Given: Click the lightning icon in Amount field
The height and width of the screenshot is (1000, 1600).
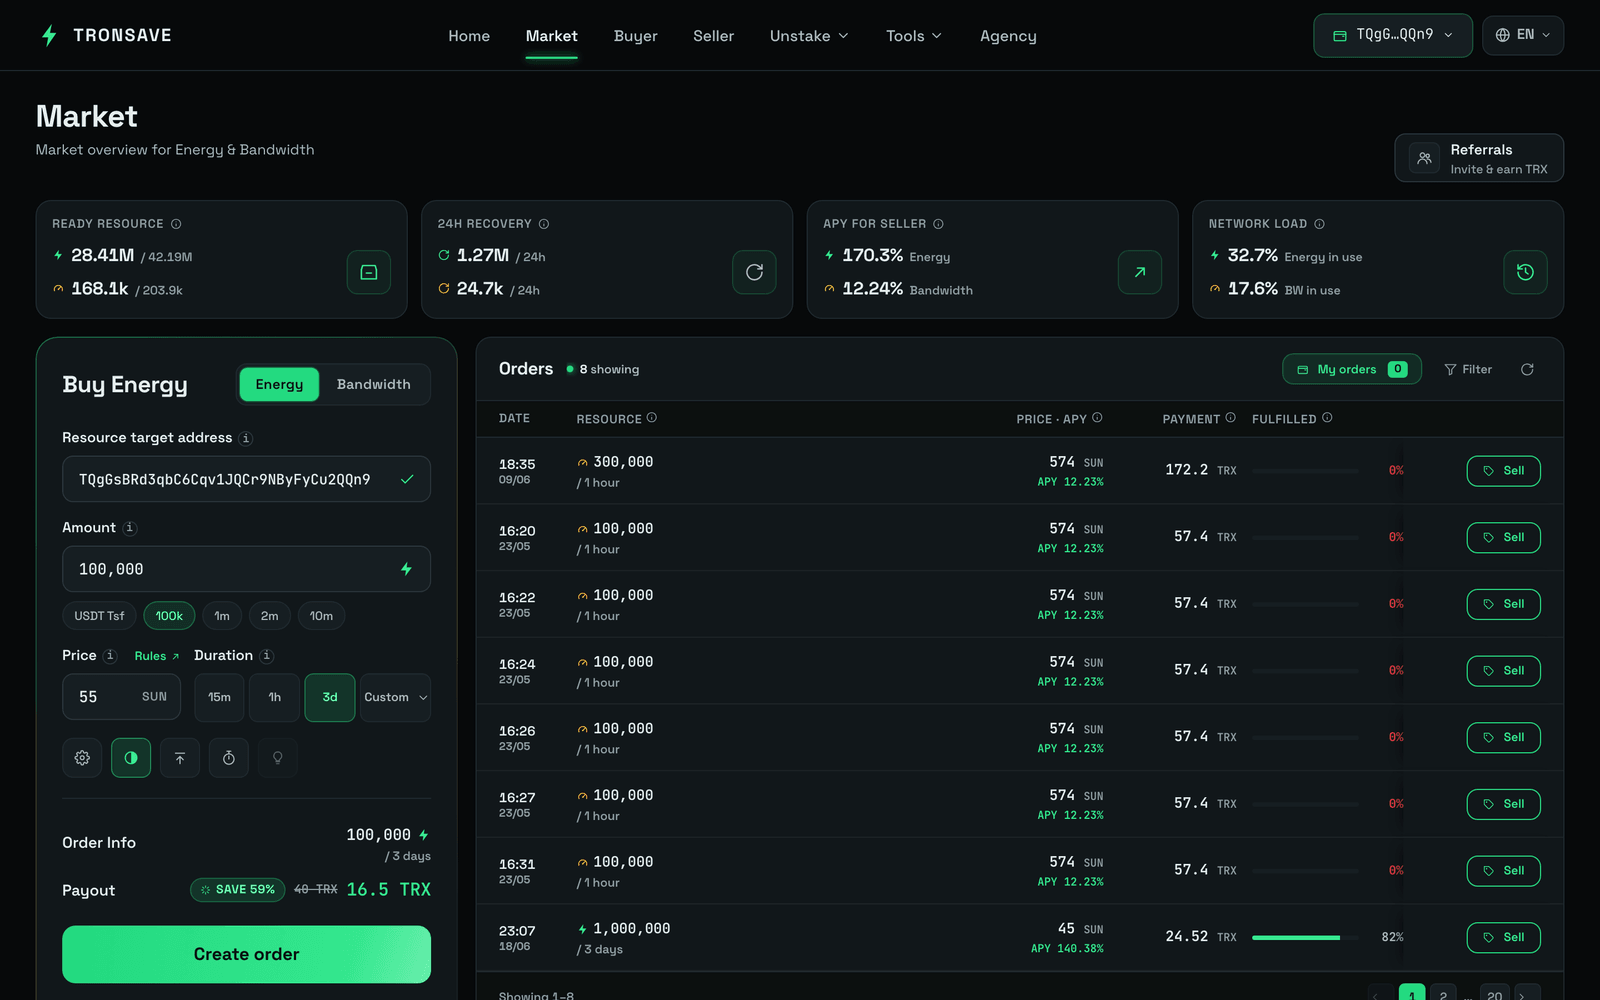Looking at the screenshot, I should (x=406, y=569).
